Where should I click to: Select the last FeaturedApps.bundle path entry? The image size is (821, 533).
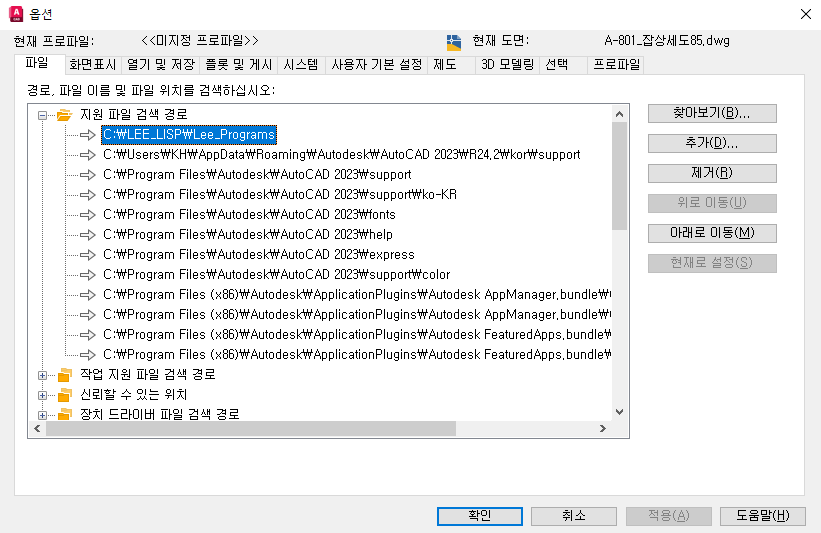click(x=357, y=355)
